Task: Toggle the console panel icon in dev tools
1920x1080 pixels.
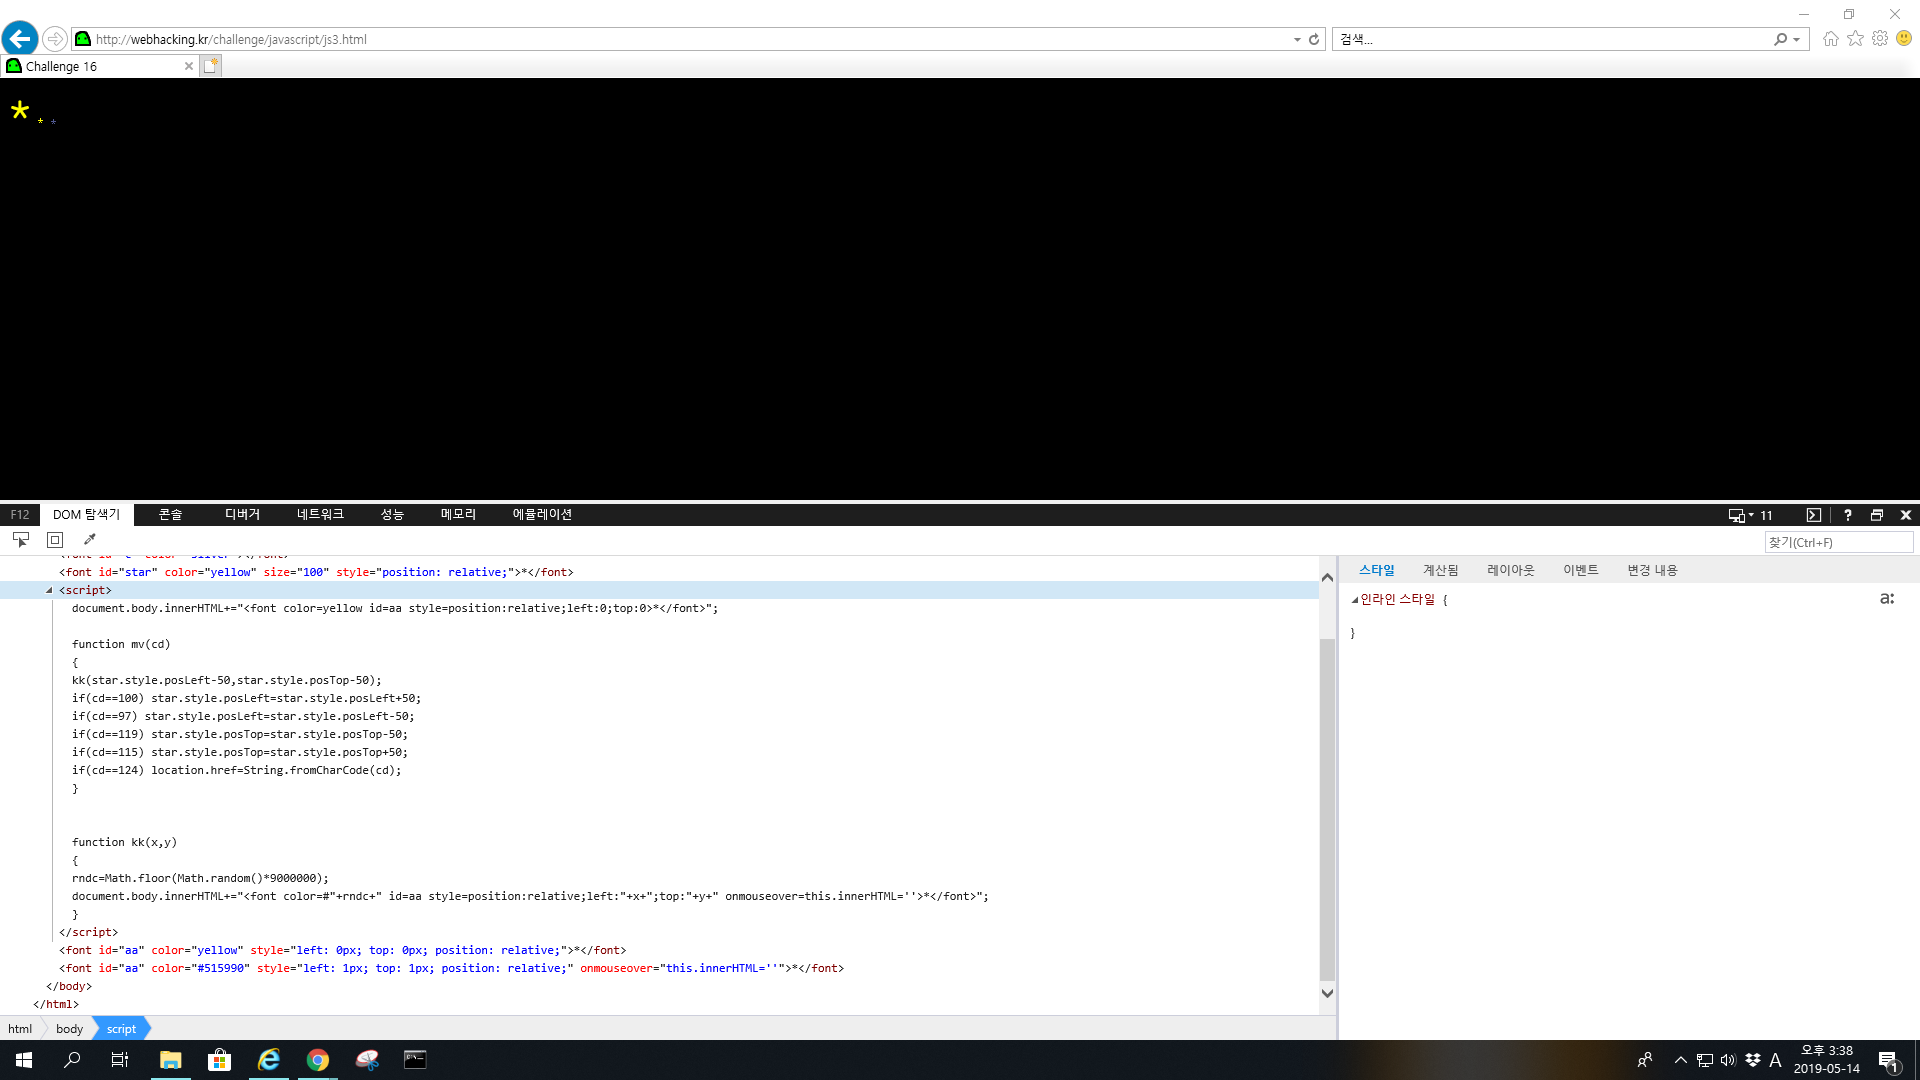Action: 1813,515
